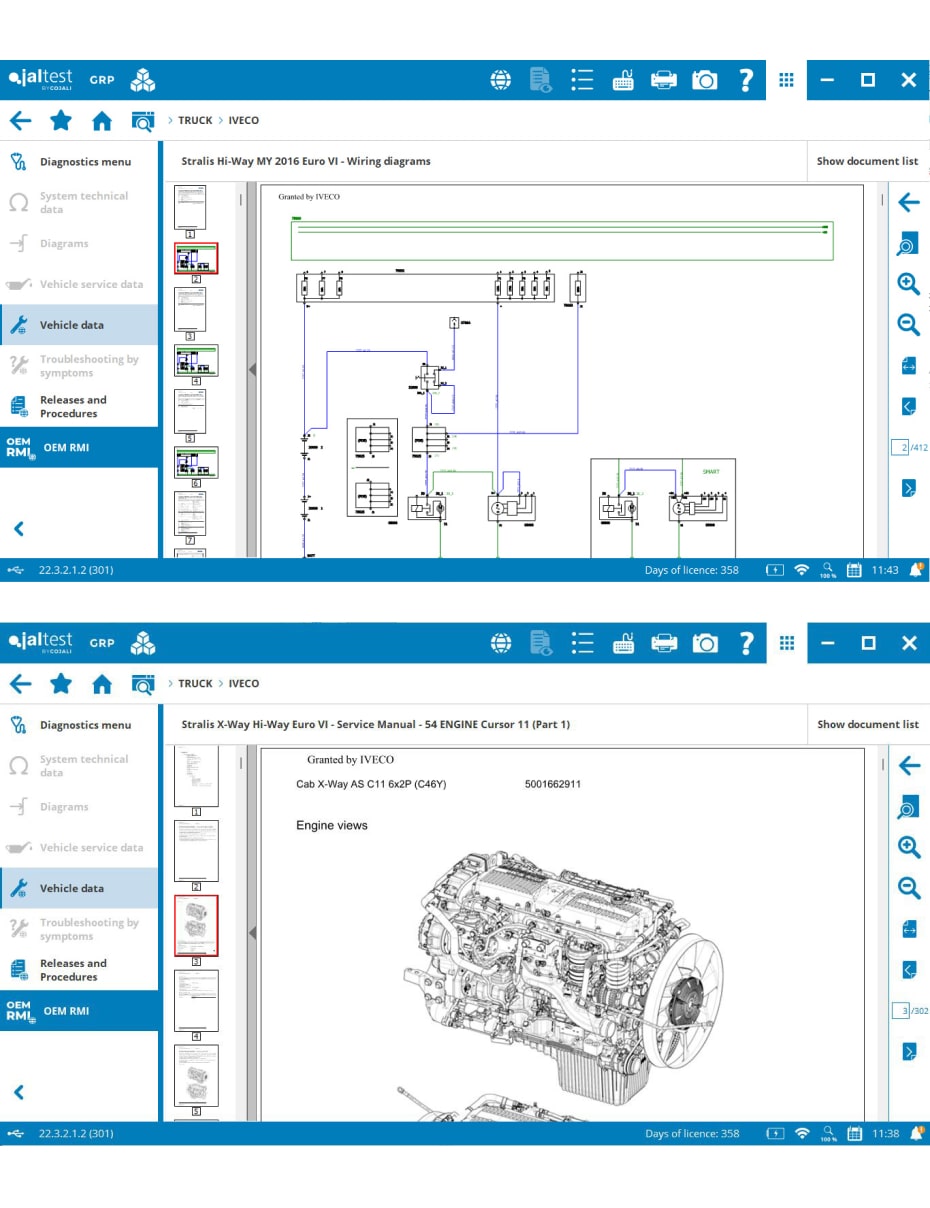Click version "22.3.2.1.2 (301)" in Wiring diagrams window

point(76,570)
